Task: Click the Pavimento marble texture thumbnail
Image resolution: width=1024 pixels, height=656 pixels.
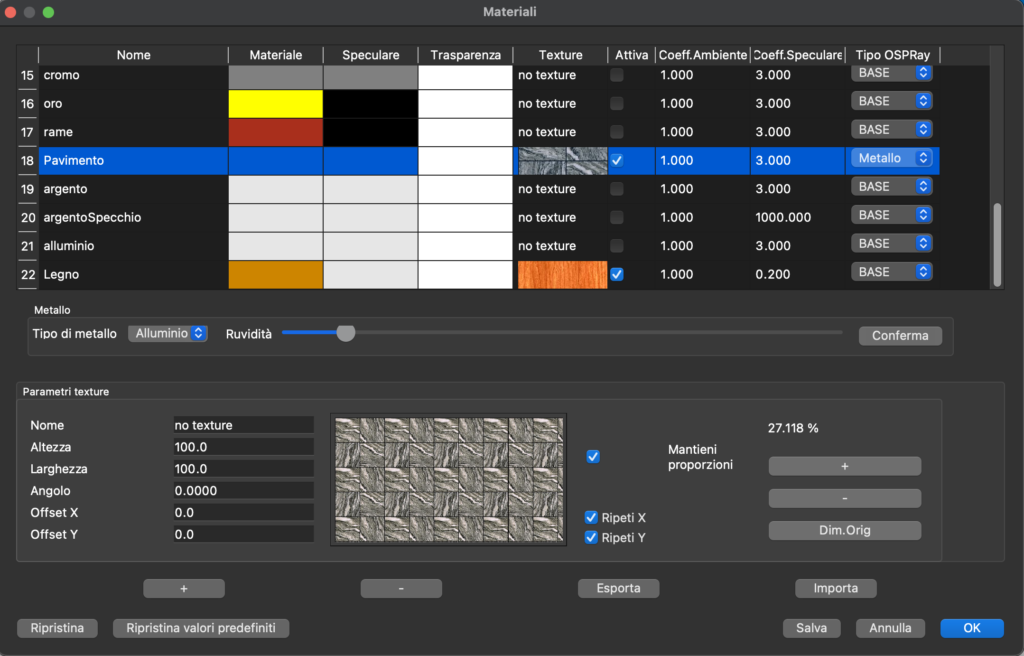Action: (x=562, y=160)
